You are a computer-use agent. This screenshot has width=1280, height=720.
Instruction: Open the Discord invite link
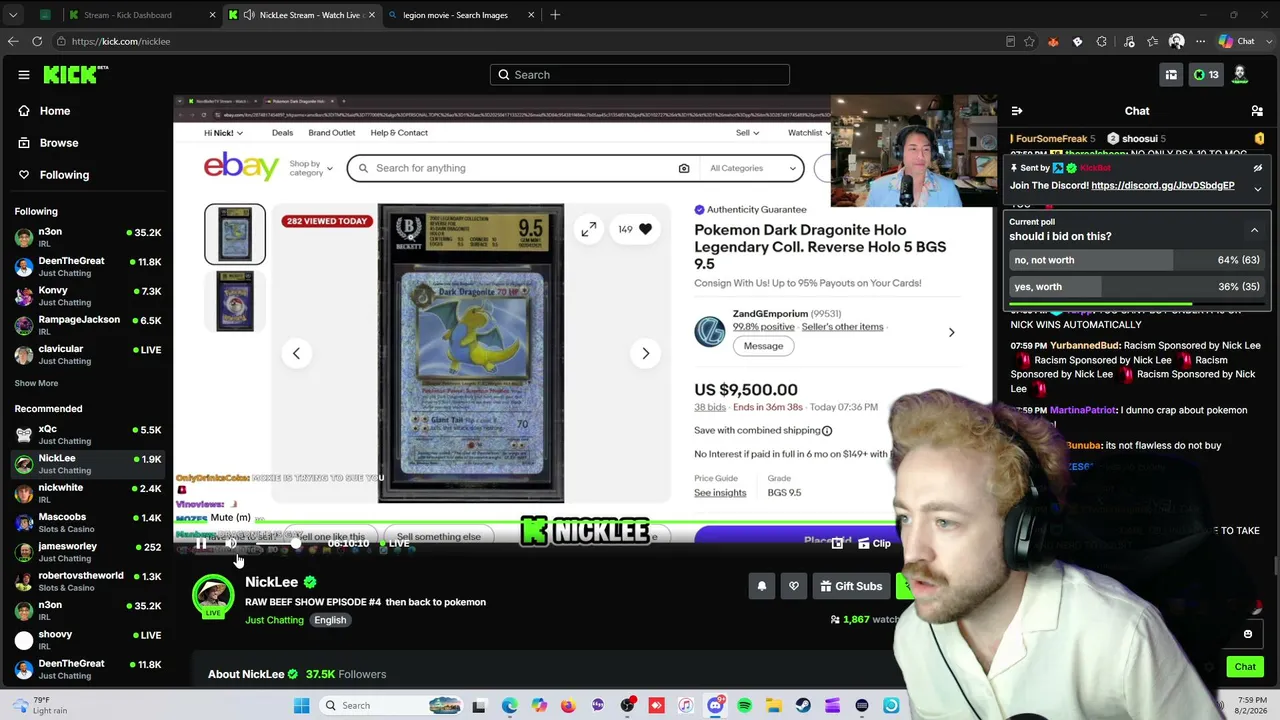tap(1163, 186)
